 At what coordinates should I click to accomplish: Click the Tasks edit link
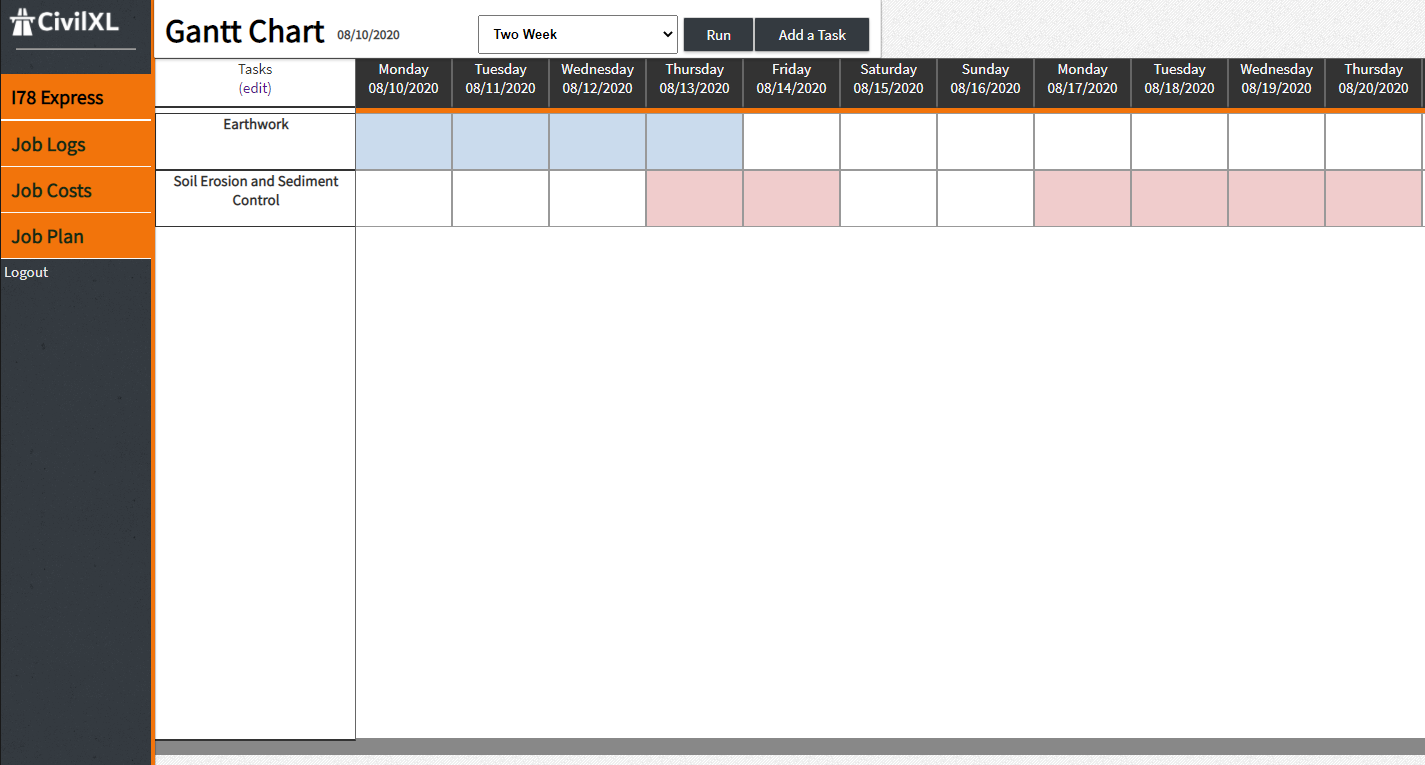point(255,88)
